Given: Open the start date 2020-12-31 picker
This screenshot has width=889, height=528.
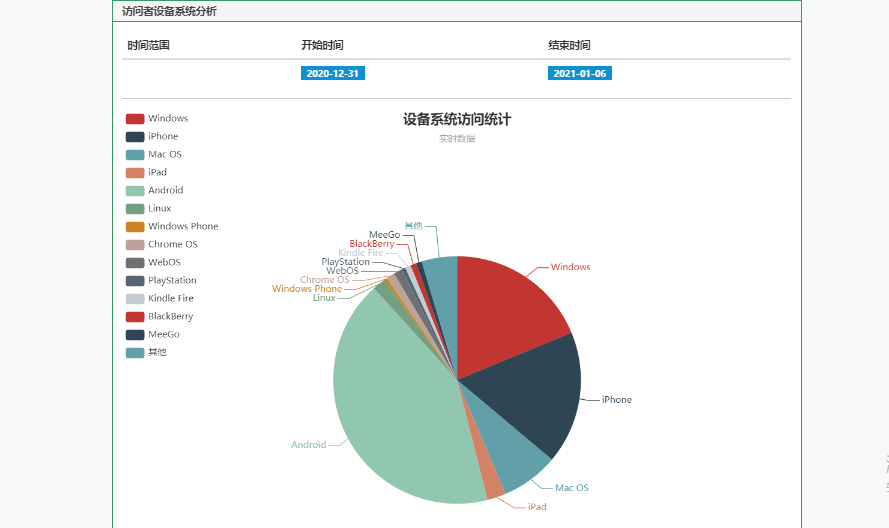Looking at the screenshot, I should pos(331,73).
